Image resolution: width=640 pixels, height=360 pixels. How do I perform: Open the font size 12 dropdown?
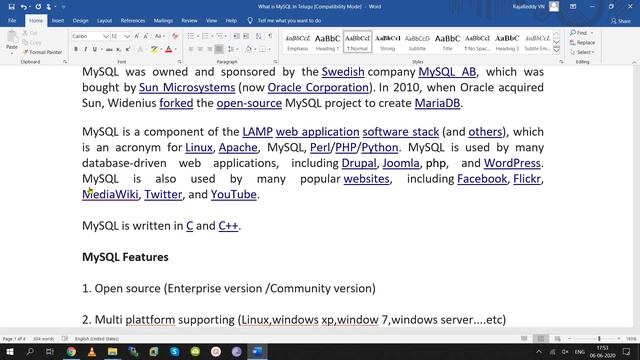pyautogui.click(x=127, y=36)
